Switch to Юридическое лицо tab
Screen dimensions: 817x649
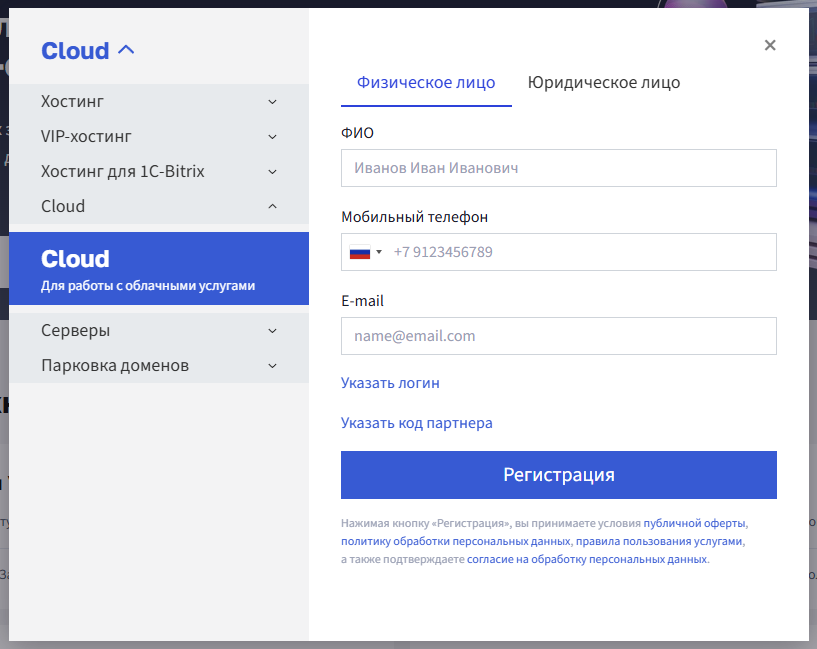point(603,83)
